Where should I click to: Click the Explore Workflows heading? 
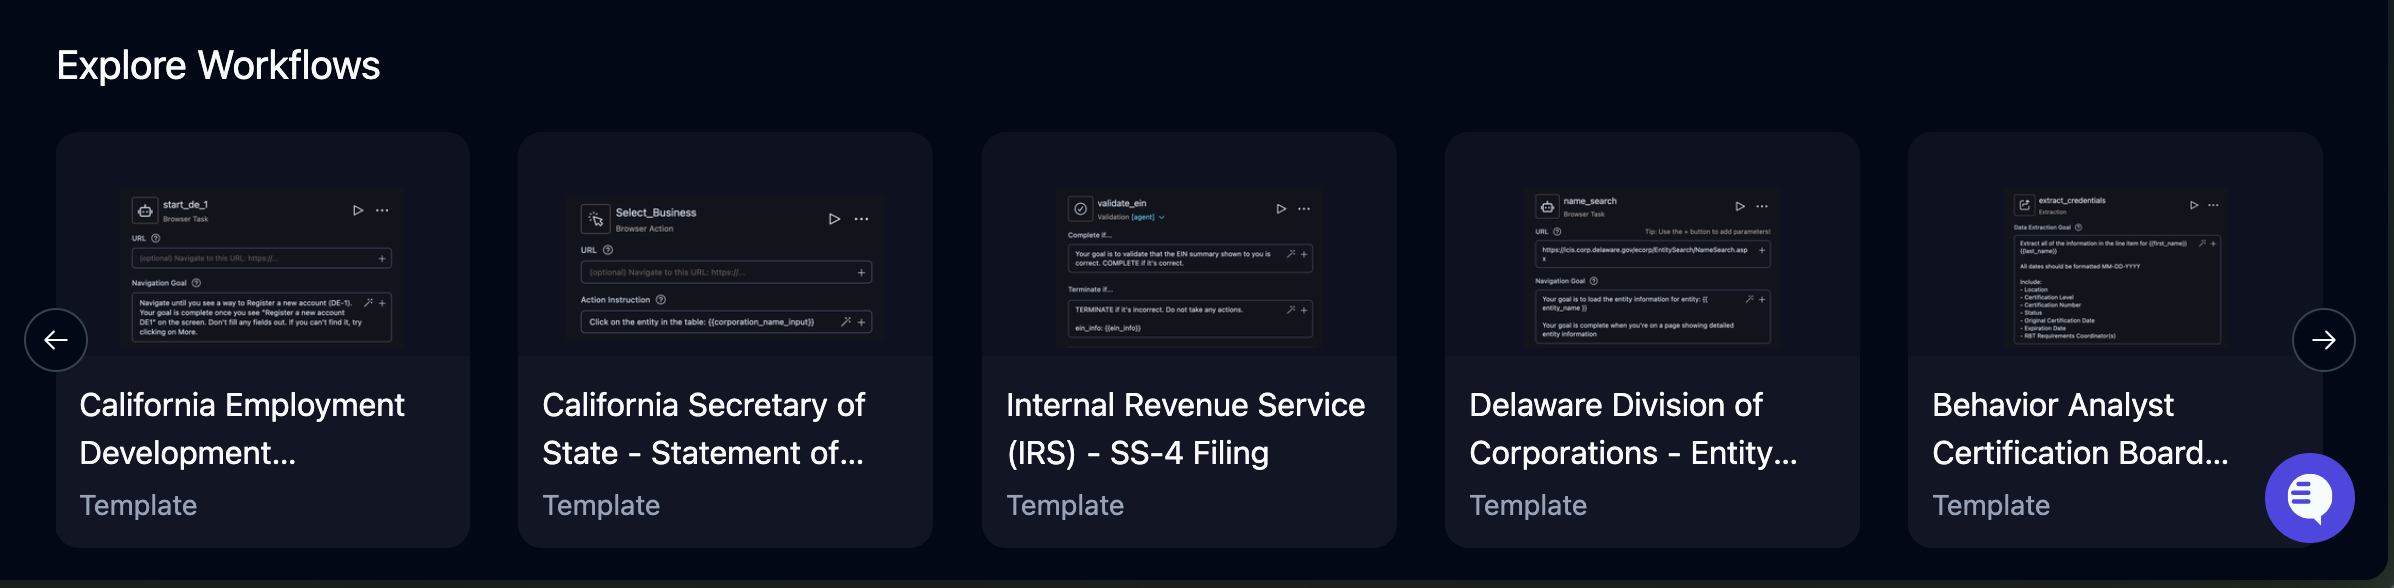point(218,66)
